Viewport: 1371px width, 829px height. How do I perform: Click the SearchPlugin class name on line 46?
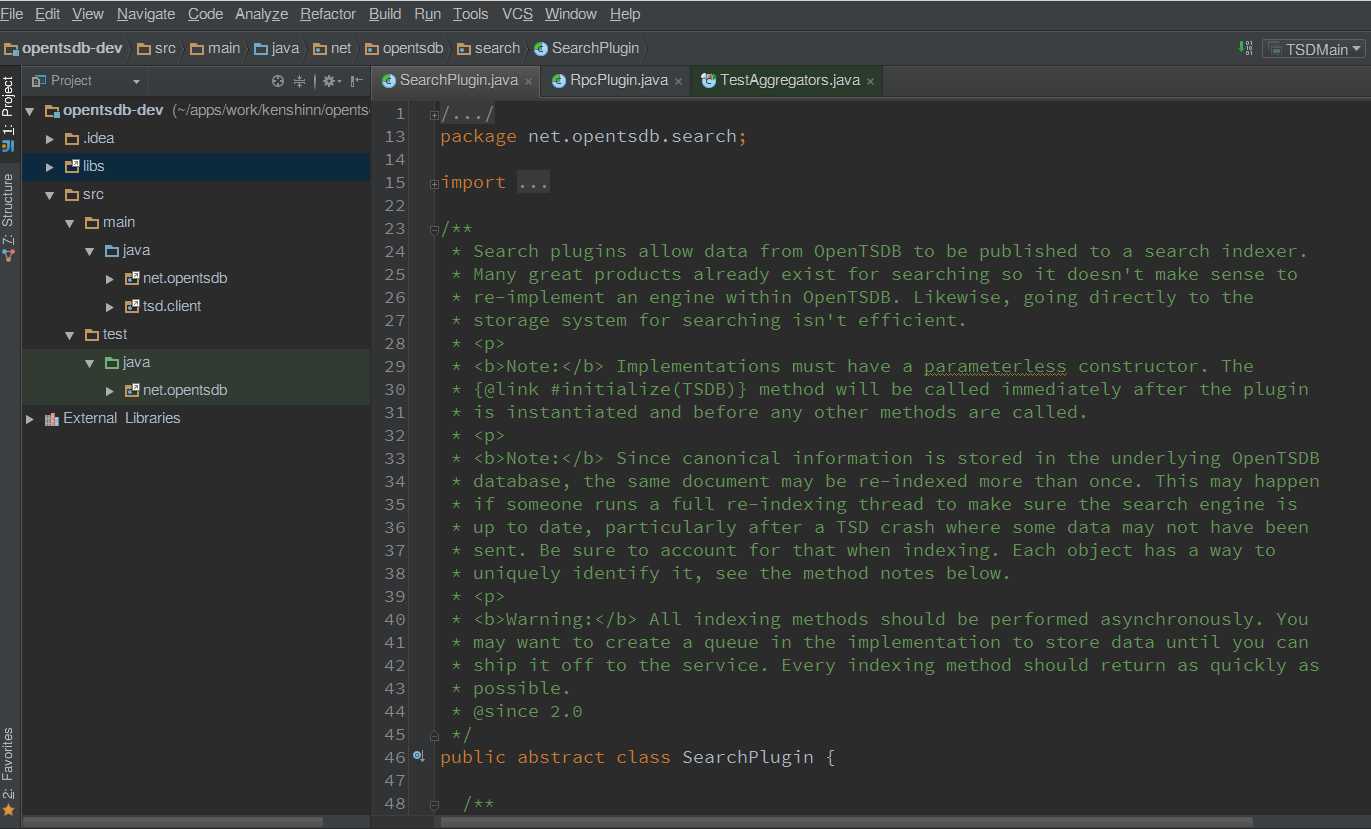tap(748, 757)
